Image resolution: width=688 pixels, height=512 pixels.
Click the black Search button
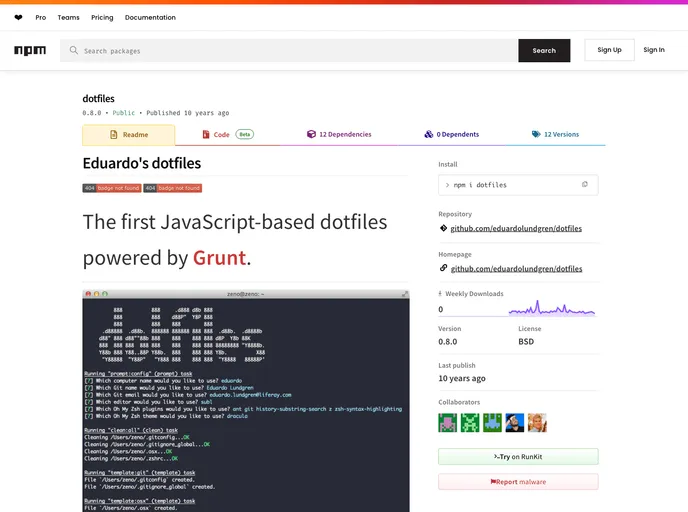pyautogui.click(x=544, y=50)
